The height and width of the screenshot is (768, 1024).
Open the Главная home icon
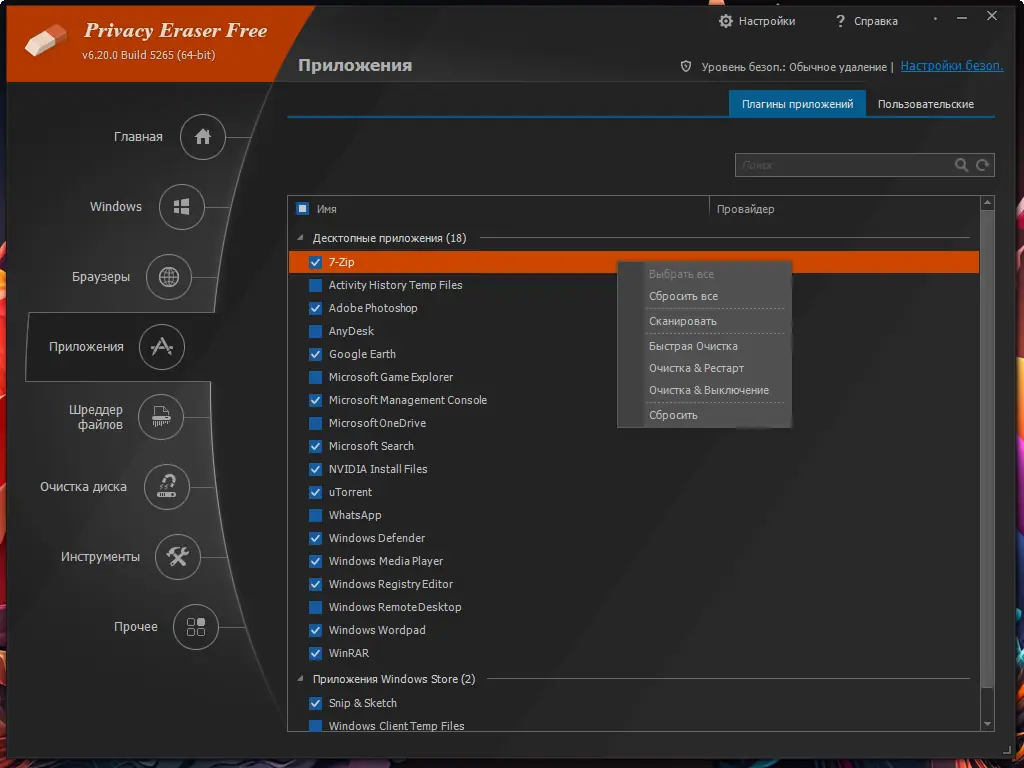coord(202,136)
